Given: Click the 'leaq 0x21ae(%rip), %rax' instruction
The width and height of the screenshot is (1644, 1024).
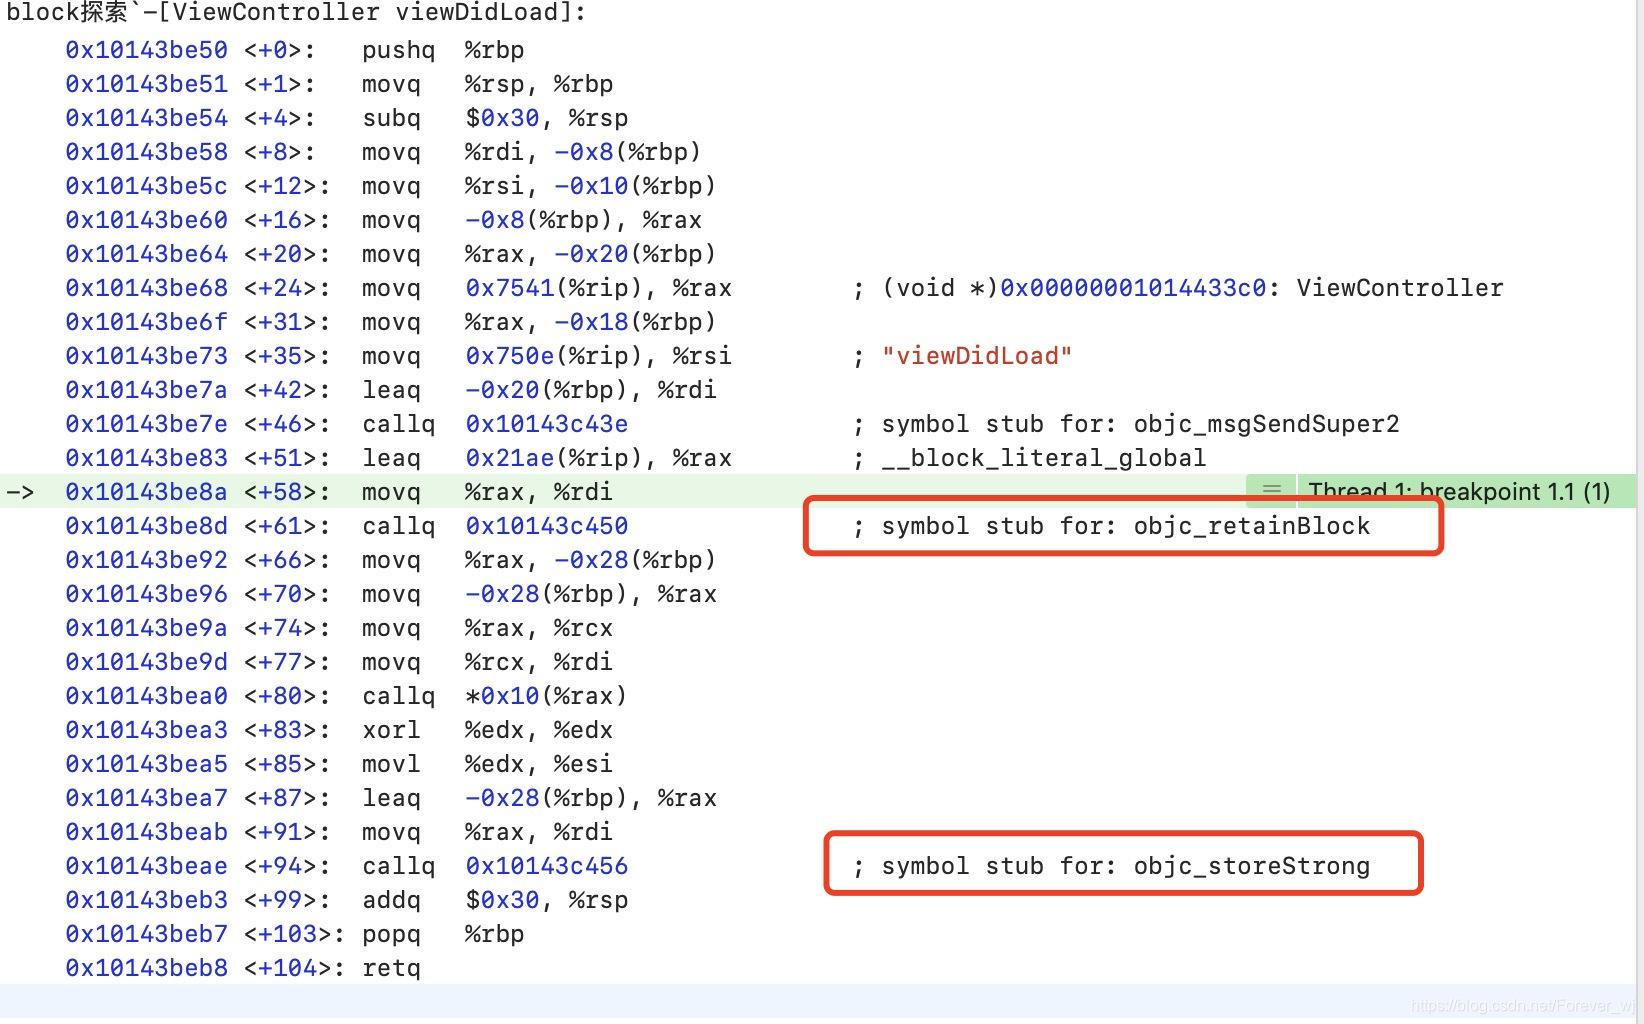Looking at the screenshot, I should click(x=547, y=458).
